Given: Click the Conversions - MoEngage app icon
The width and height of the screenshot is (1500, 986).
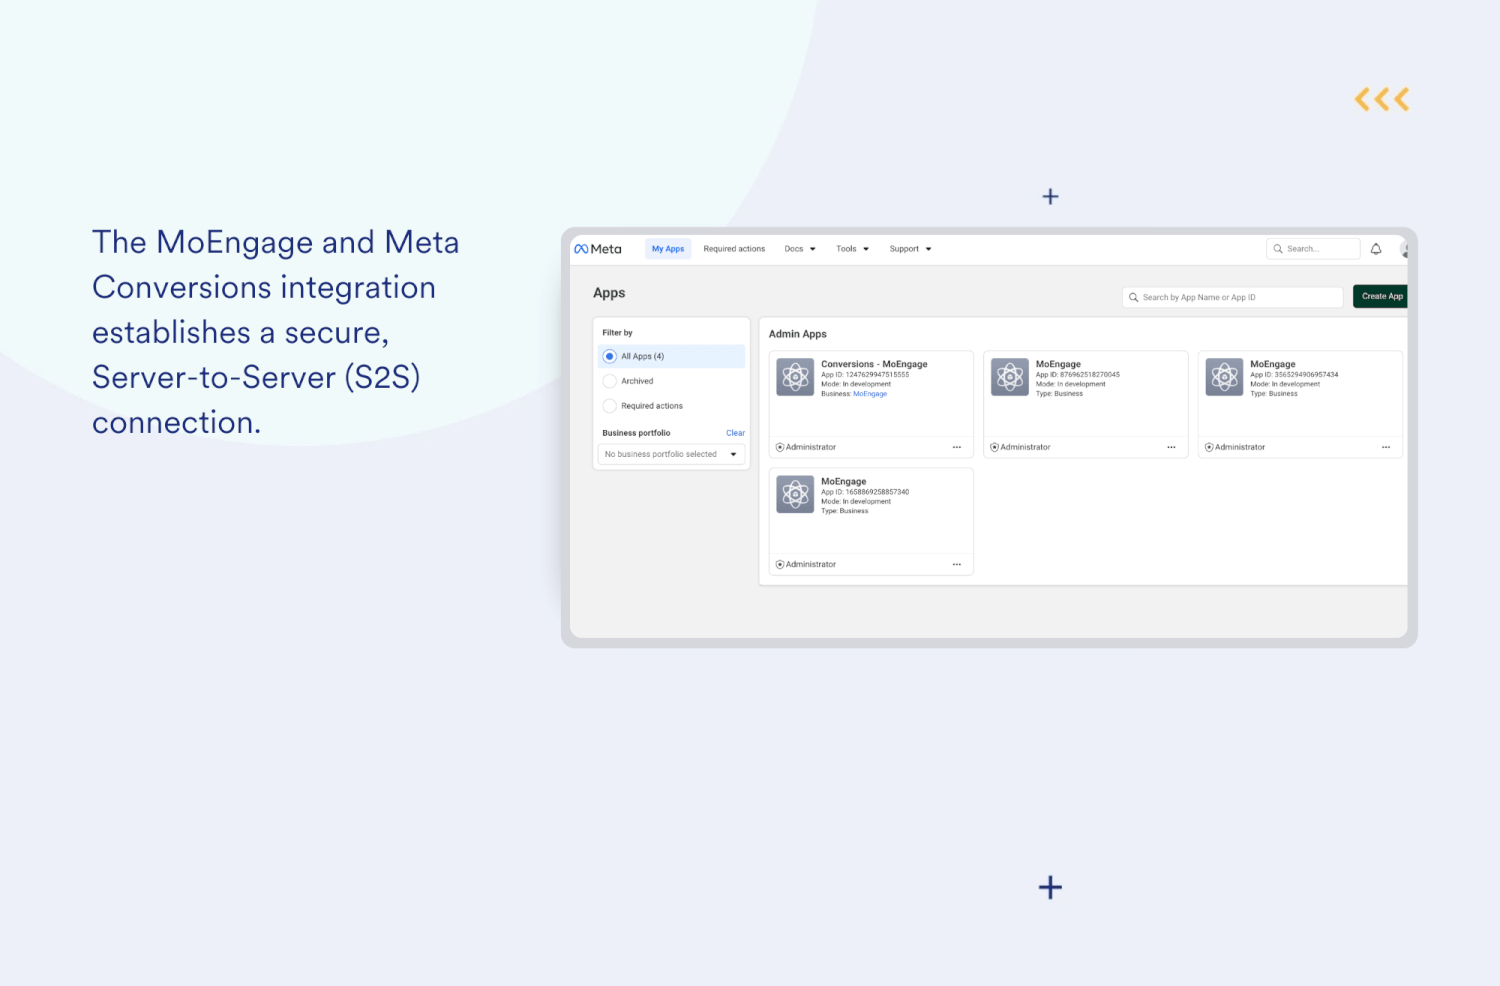Looking at the screenshot, I should (795, 377).
